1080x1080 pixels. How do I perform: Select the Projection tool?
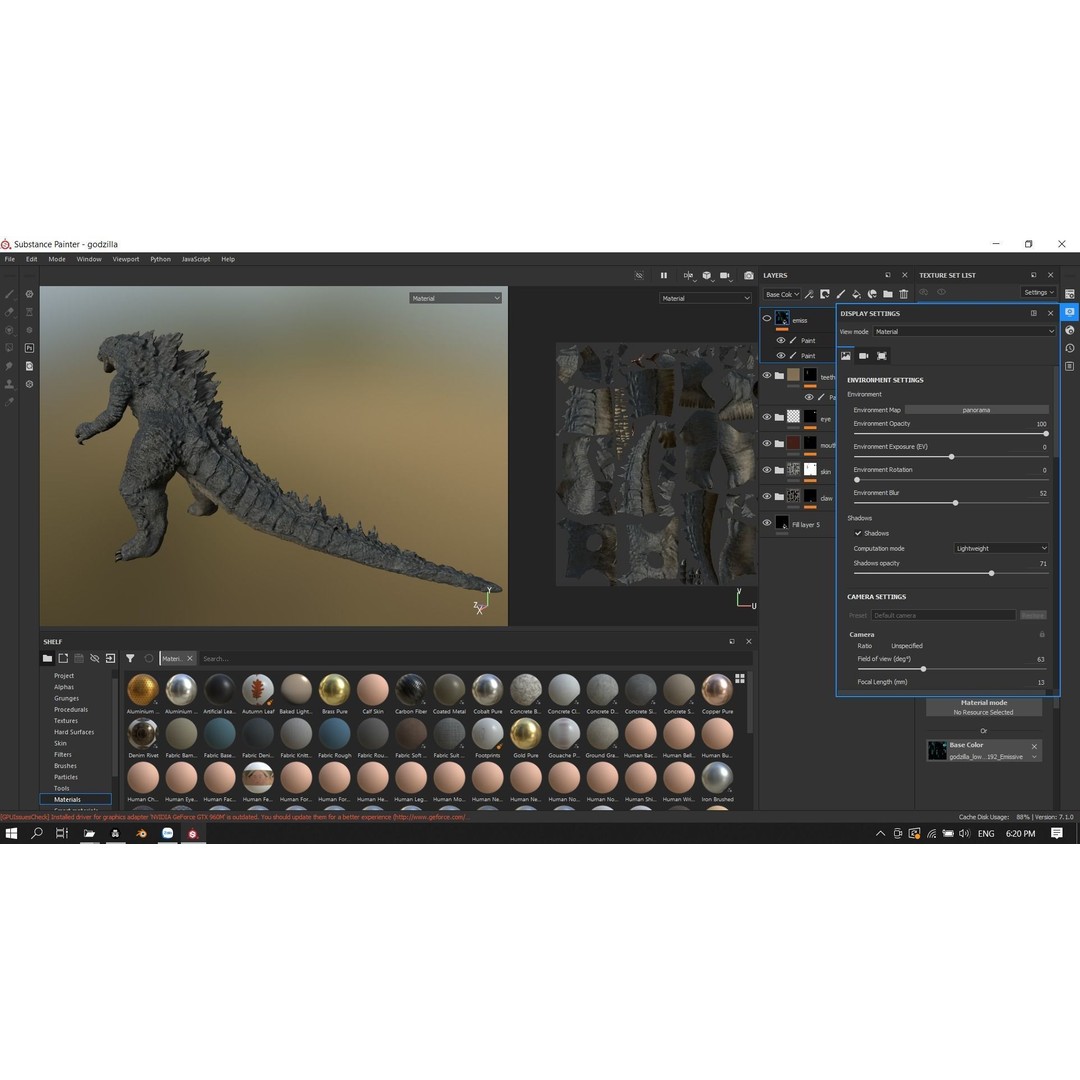10,330
